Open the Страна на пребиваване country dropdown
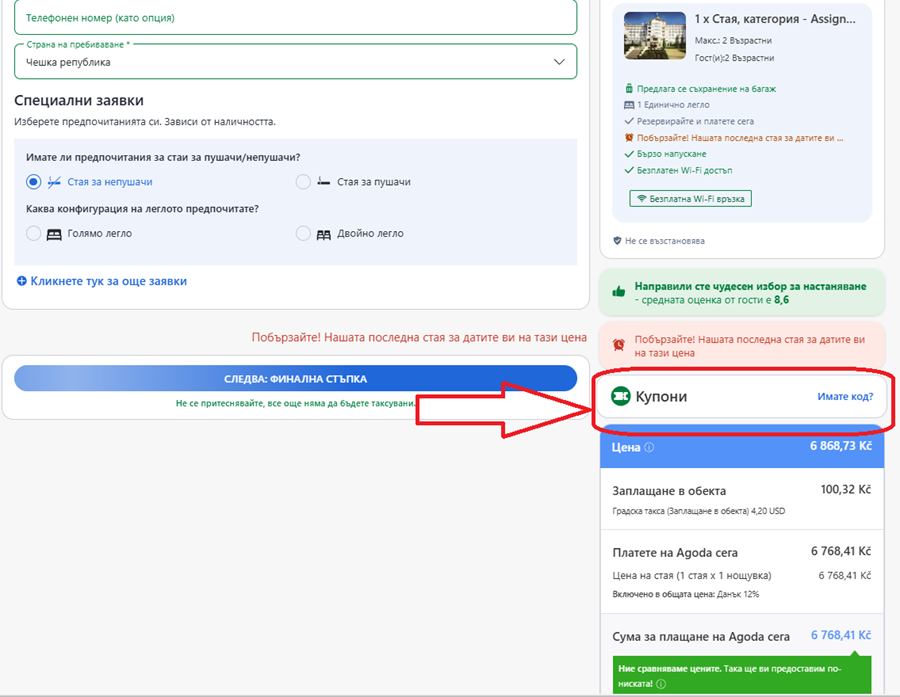Screen dimensions: 900x697 click(295, 62)
